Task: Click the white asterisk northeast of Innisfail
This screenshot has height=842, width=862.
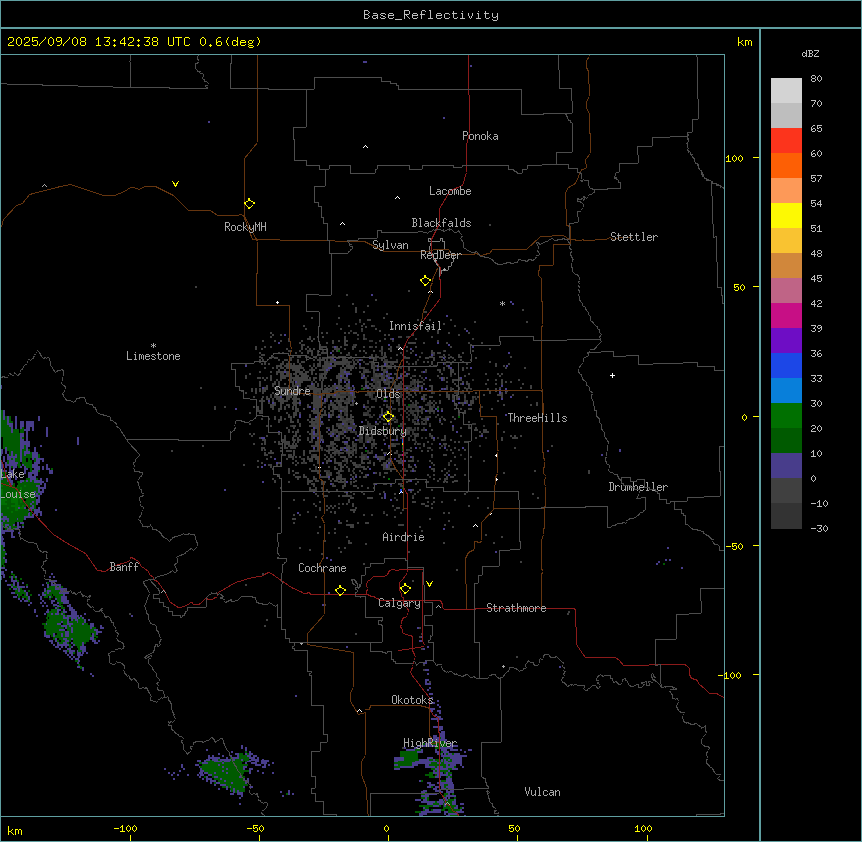Action: (502, 303)
